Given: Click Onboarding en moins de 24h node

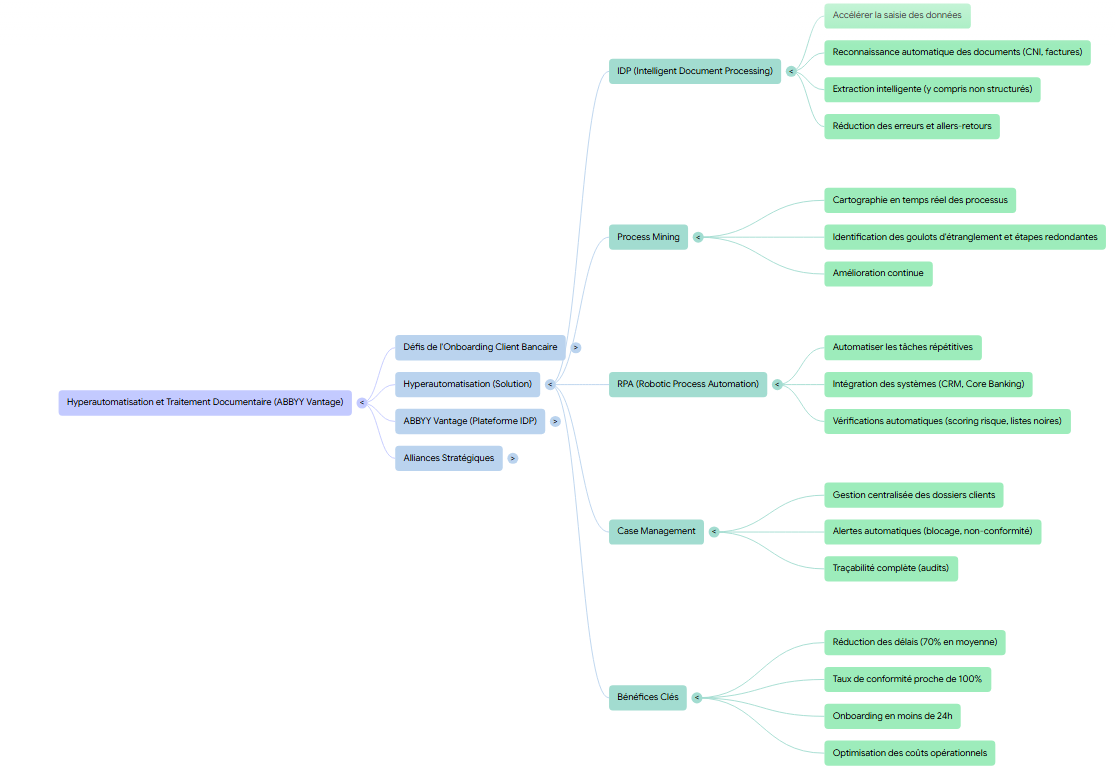Looking at the screenshot, I should (x=892, y=716).
